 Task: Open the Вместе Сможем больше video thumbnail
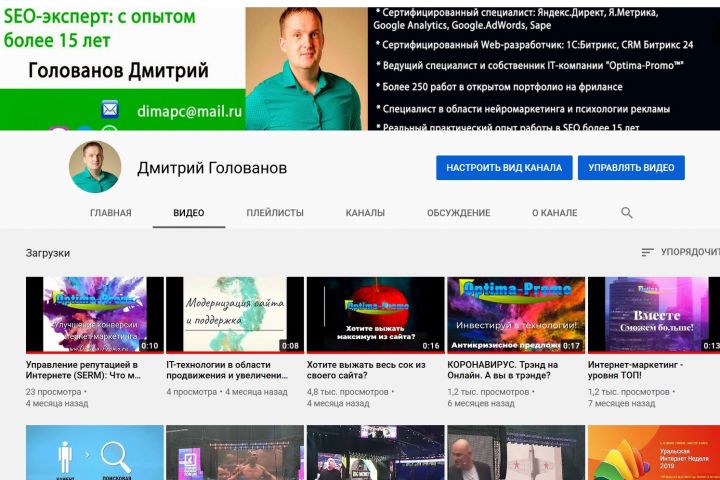(654, 315)
